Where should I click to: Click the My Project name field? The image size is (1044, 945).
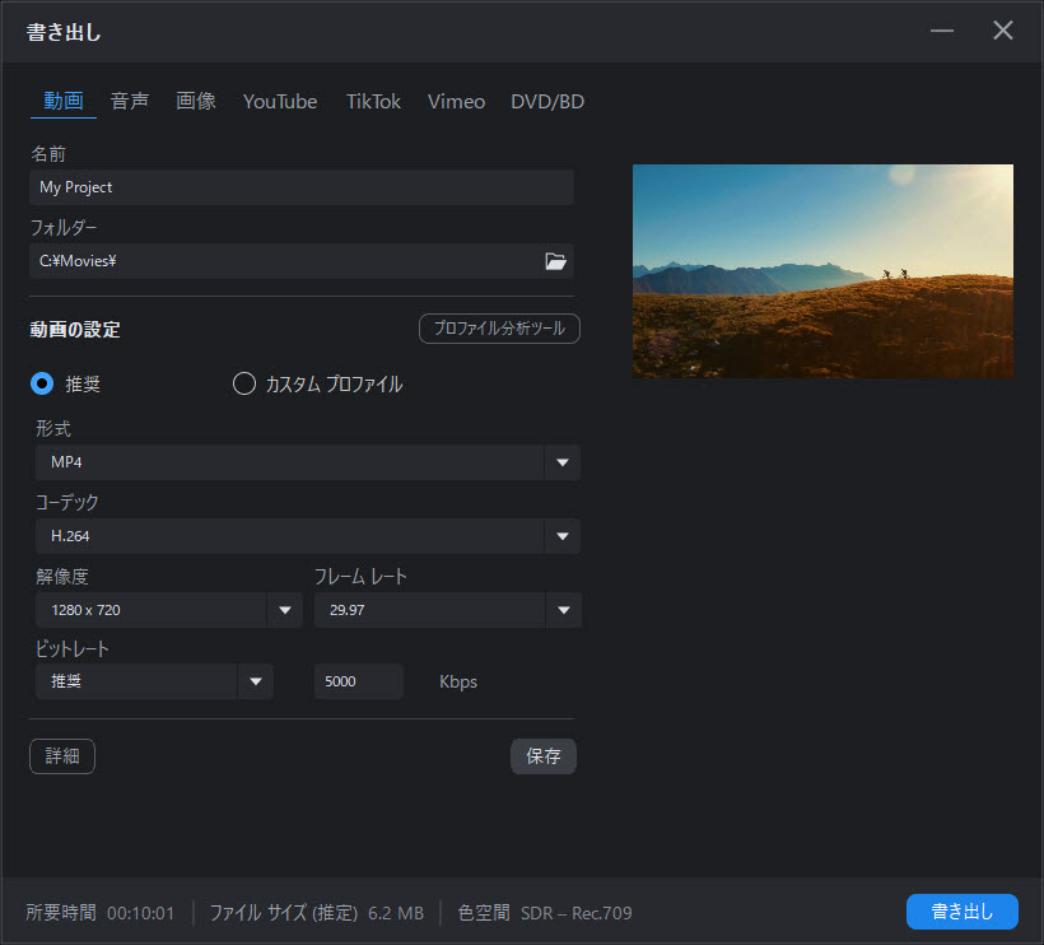(x=300, y=186)
